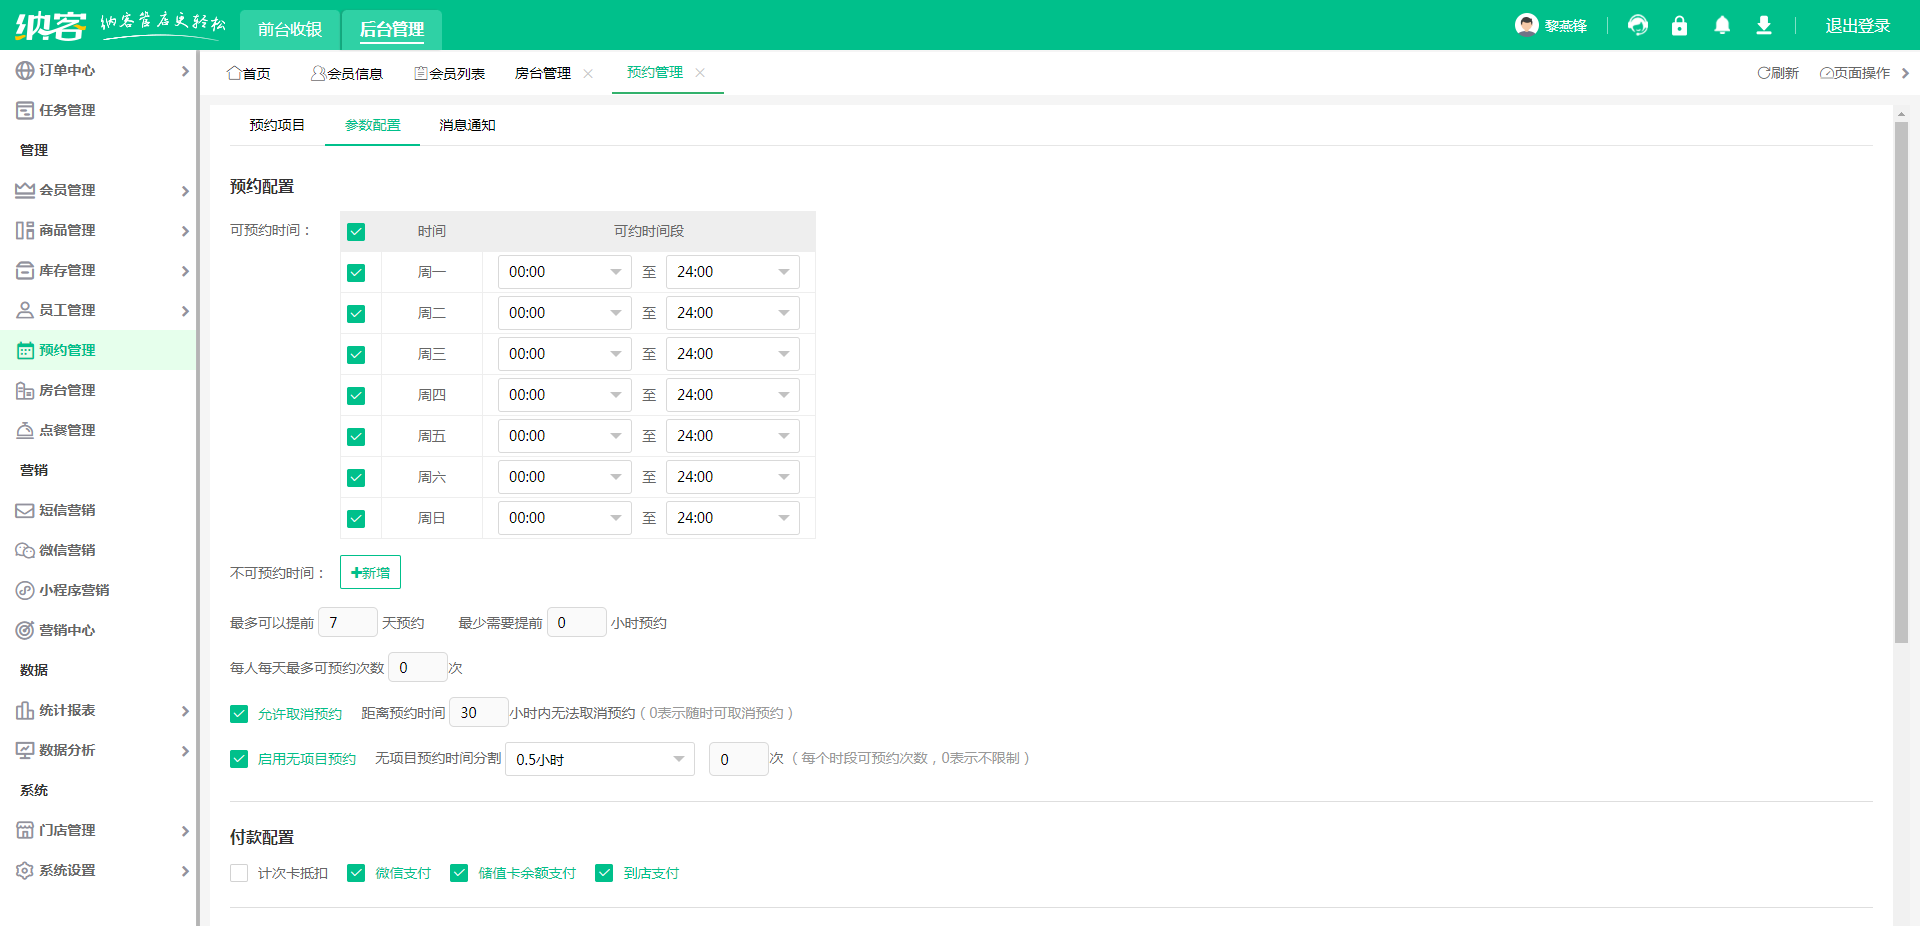Switch to the 消息通知 tab
The height and width of the screenshot is (926, 1920).
pyautogui.click(x=466, y=125)
